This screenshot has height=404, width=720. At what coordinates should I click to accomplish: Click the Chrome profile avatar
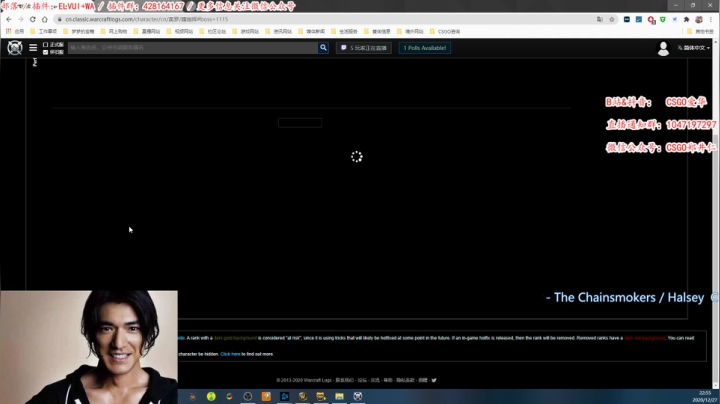point(699,19)
